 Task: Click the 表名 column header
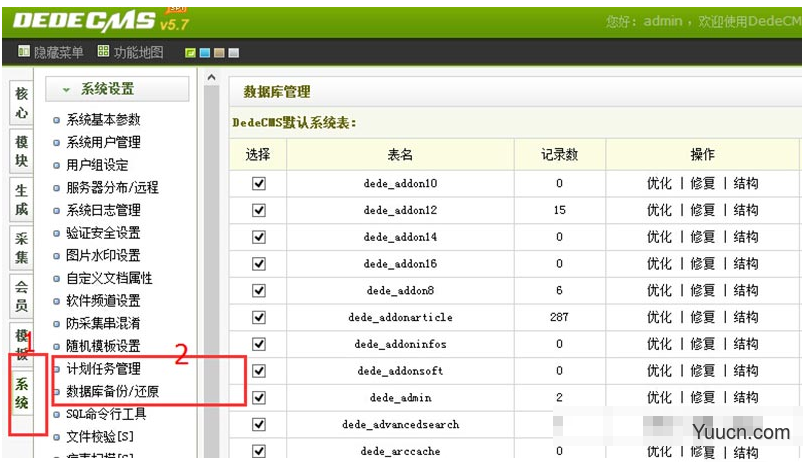(400, 154)
